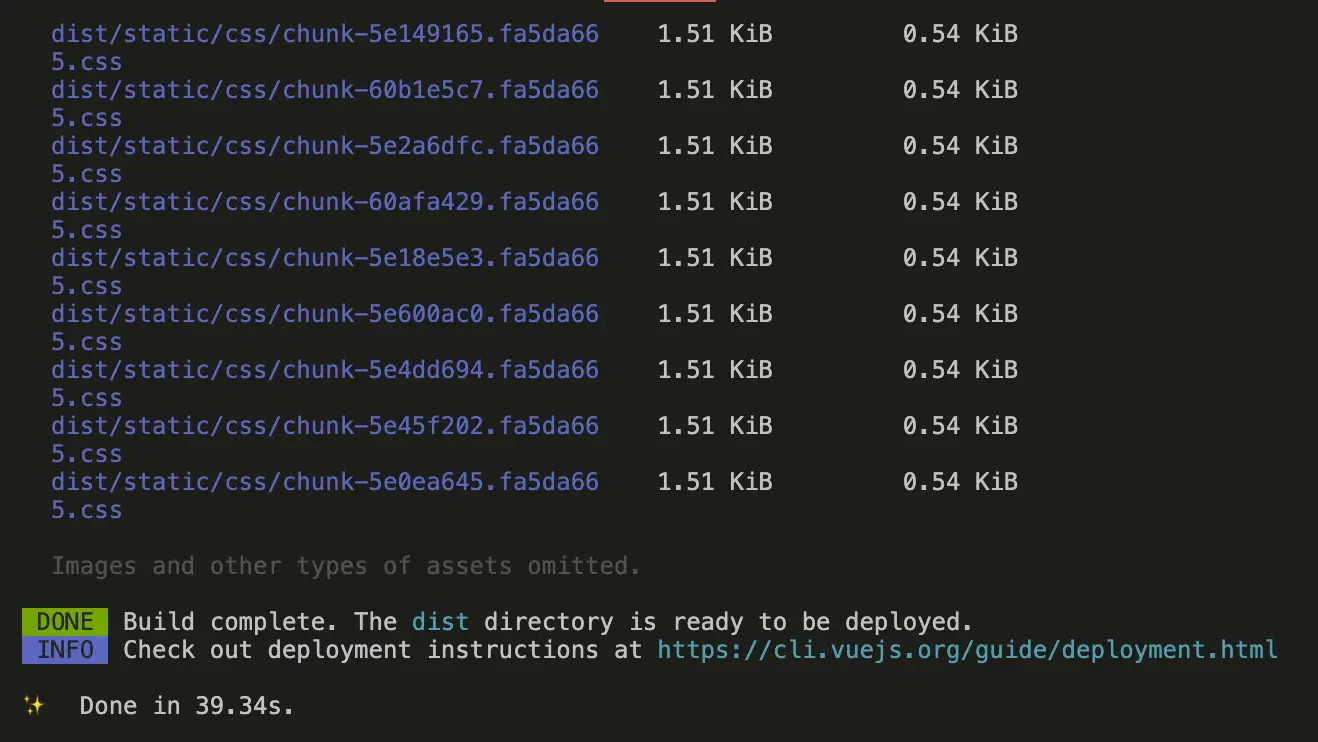Click the blue INFO status badge
The height and width of the screenshot is (742, 1318).
(x=64, y=650)
